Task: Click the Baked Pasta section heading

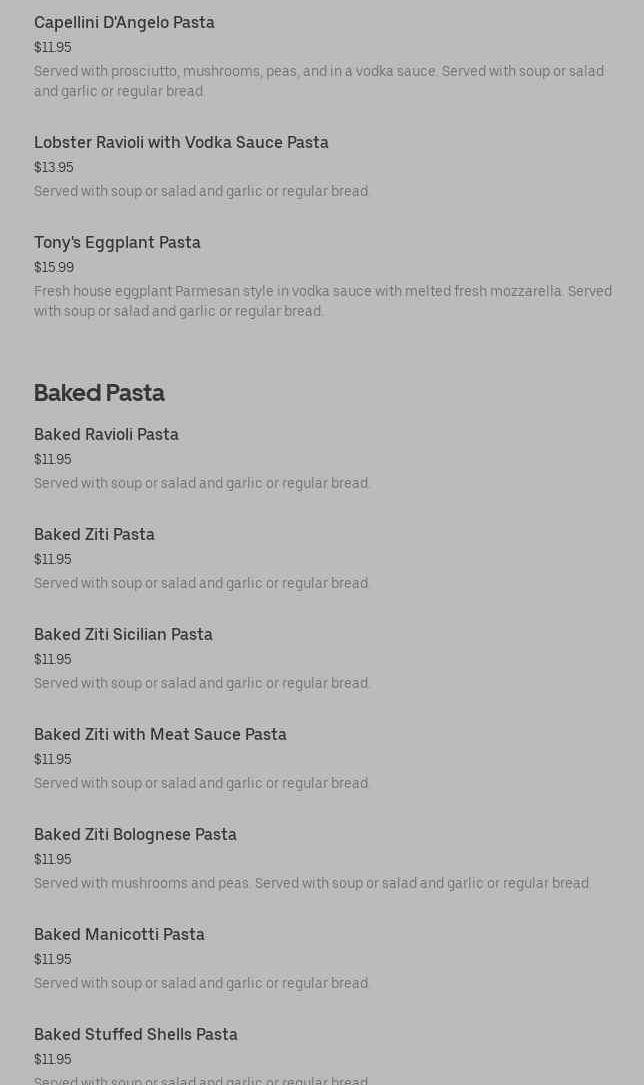Action: 99,393
